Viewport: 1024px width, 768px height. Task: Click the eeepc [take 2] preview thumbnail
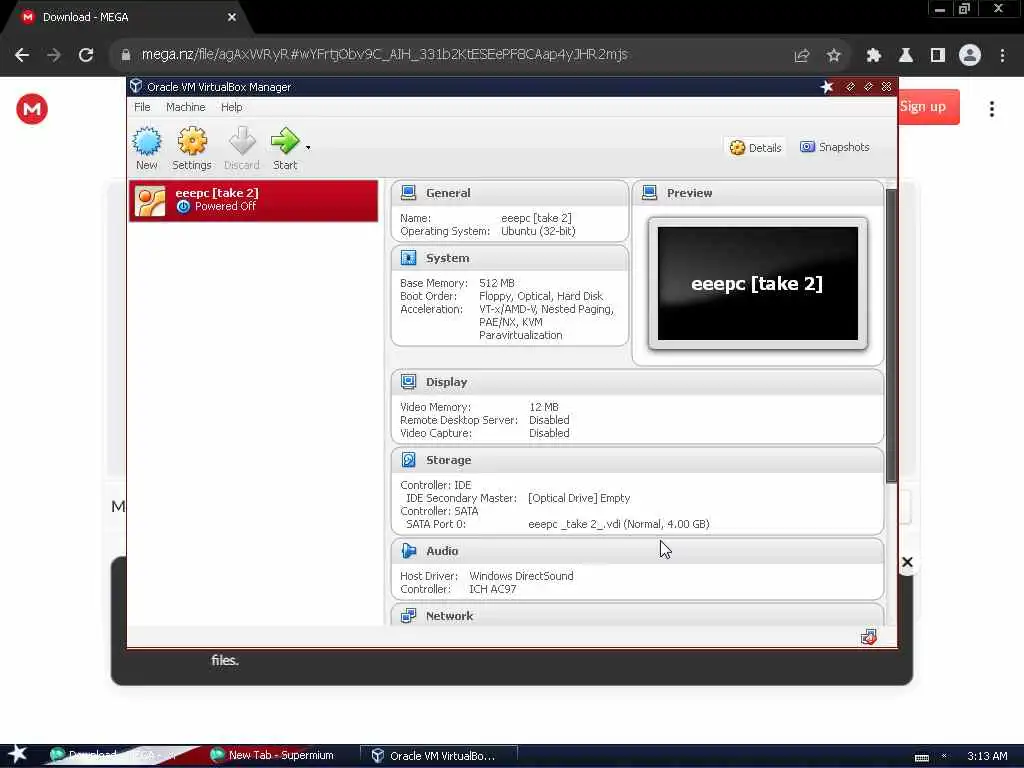(758, 283)
